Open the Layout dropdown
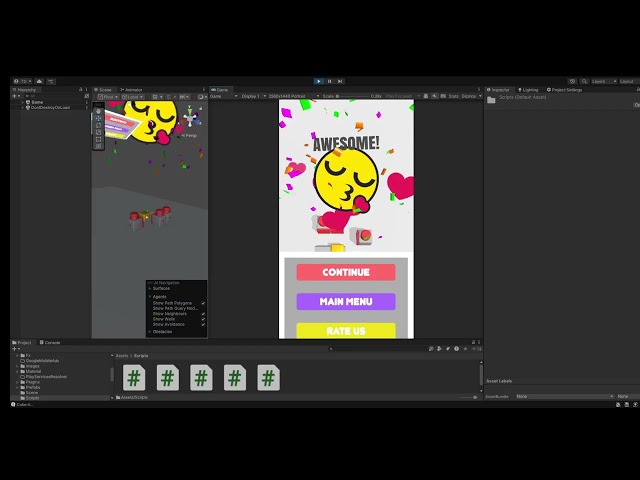This screenshot has height=480, width=640. [x=629, y=81]
